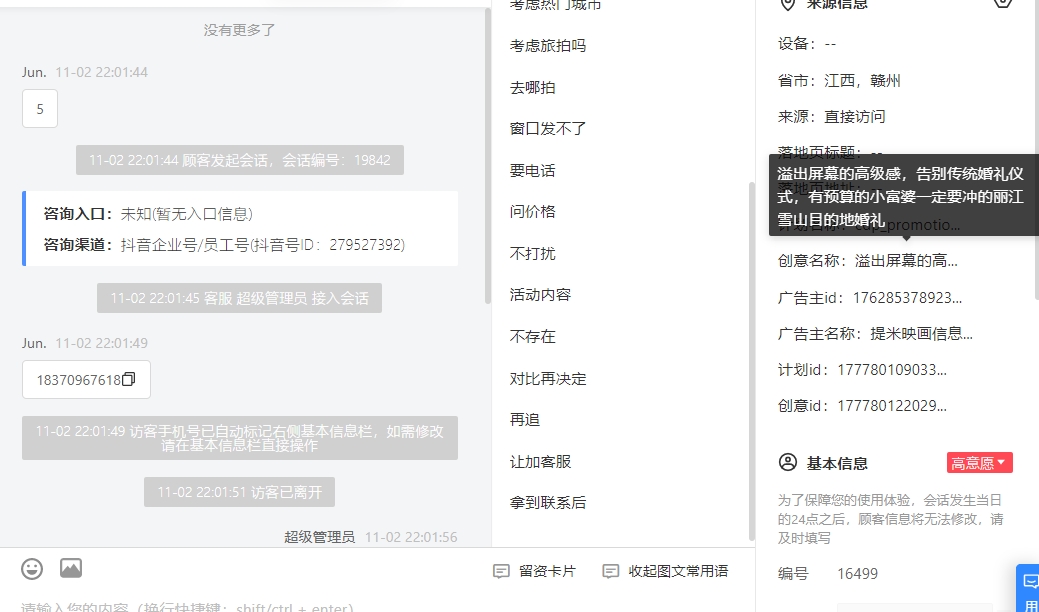Click notice 客服 超级管理员 接入会话
Viewport: 1039px width, 612px height.
click(x=239, y=298)
